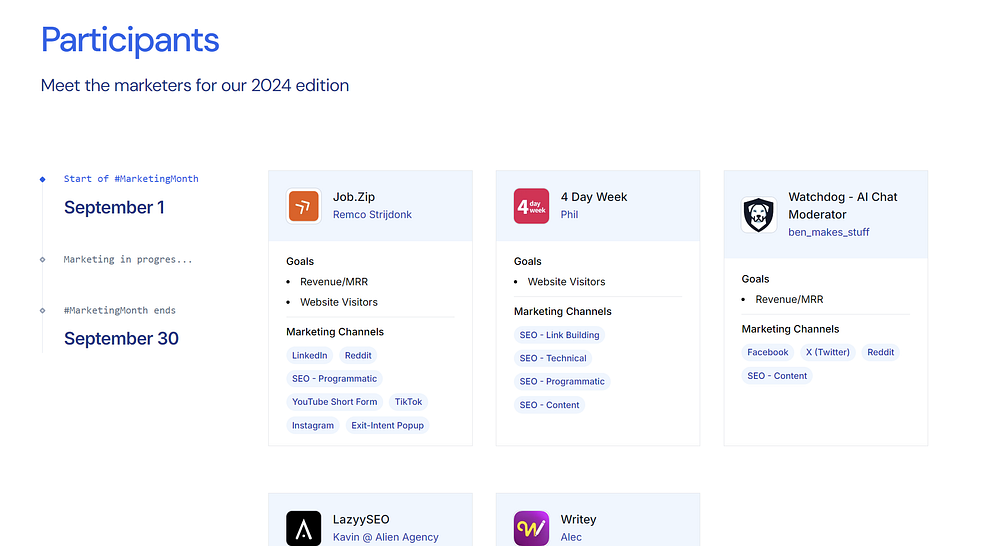The width and height of the screenshot is (1000, 546).
Task: Open ben_makes_stuff profile link
Action: tap(828, 232)
